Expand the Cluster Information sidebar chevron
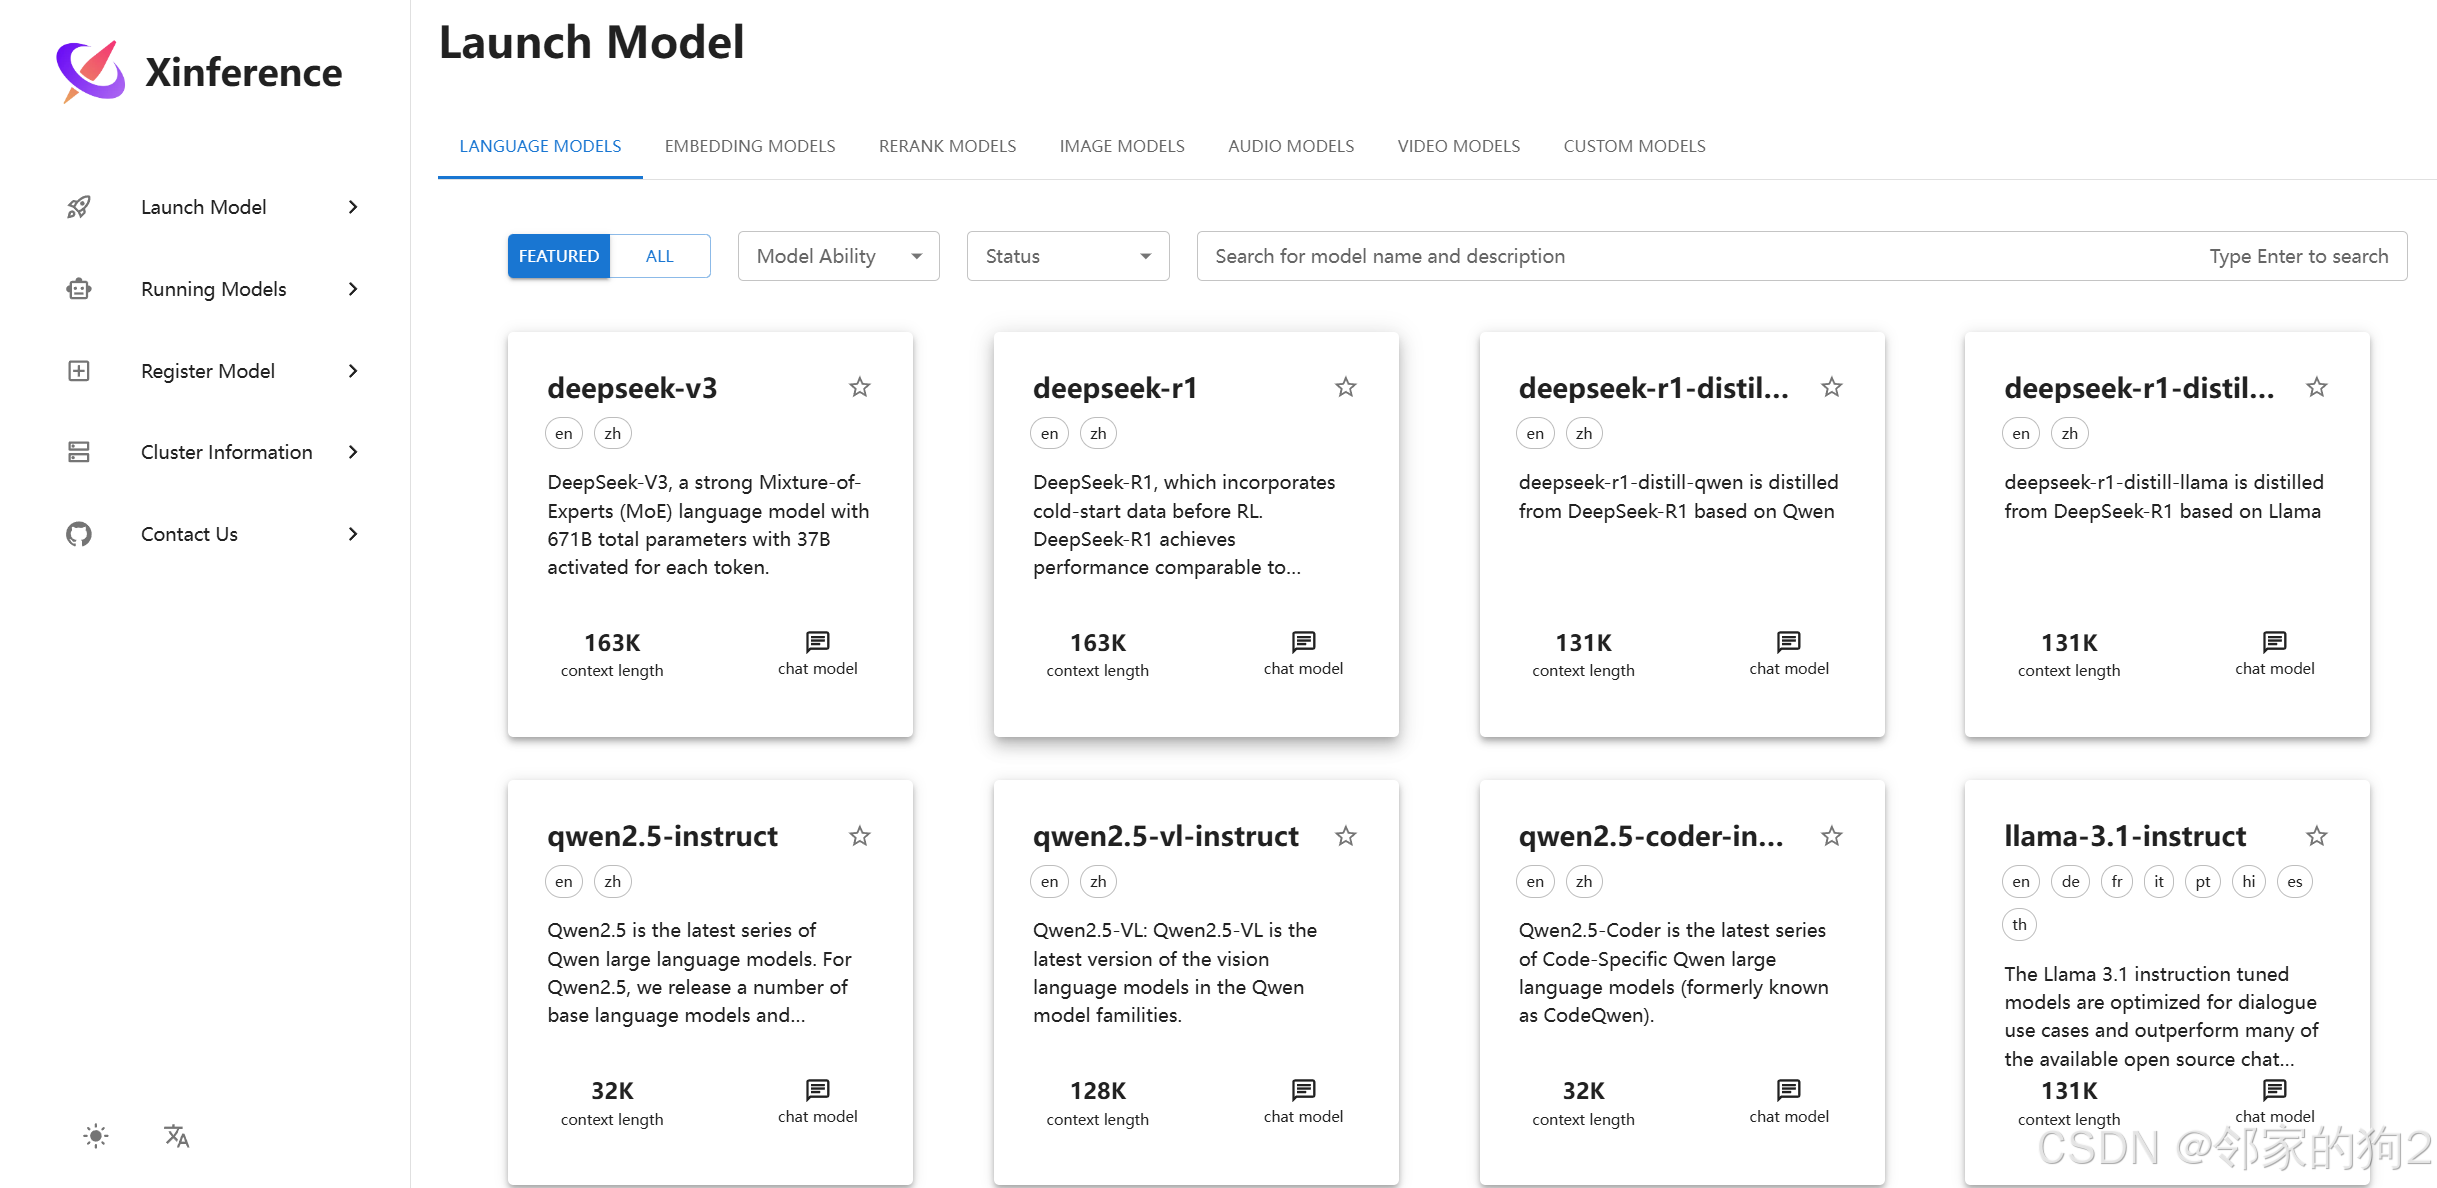 coord(353,452)
